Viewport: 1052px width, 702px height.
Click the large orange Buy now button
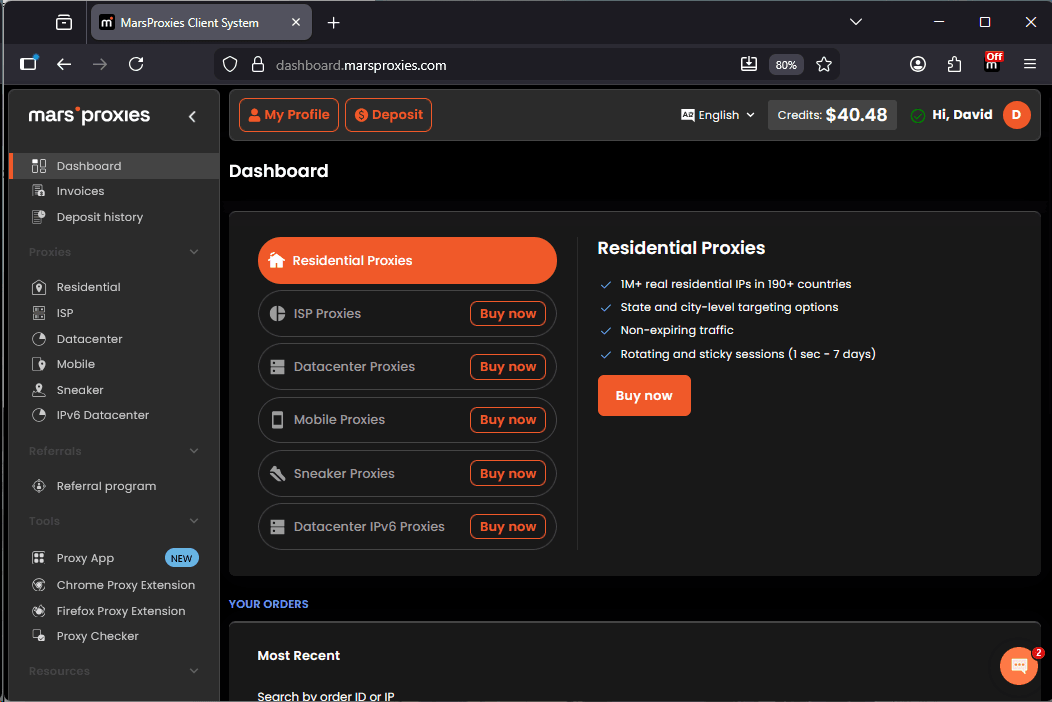coord(644,395)
